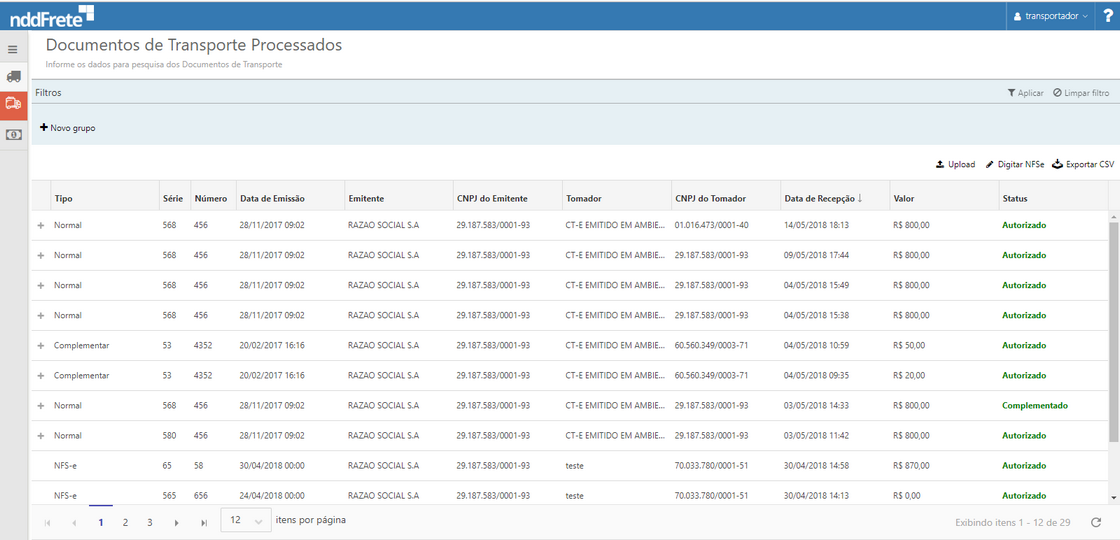Sort by Data de Recepção column
This screenshot has width=1120, height=540.
tap(820, 198)
